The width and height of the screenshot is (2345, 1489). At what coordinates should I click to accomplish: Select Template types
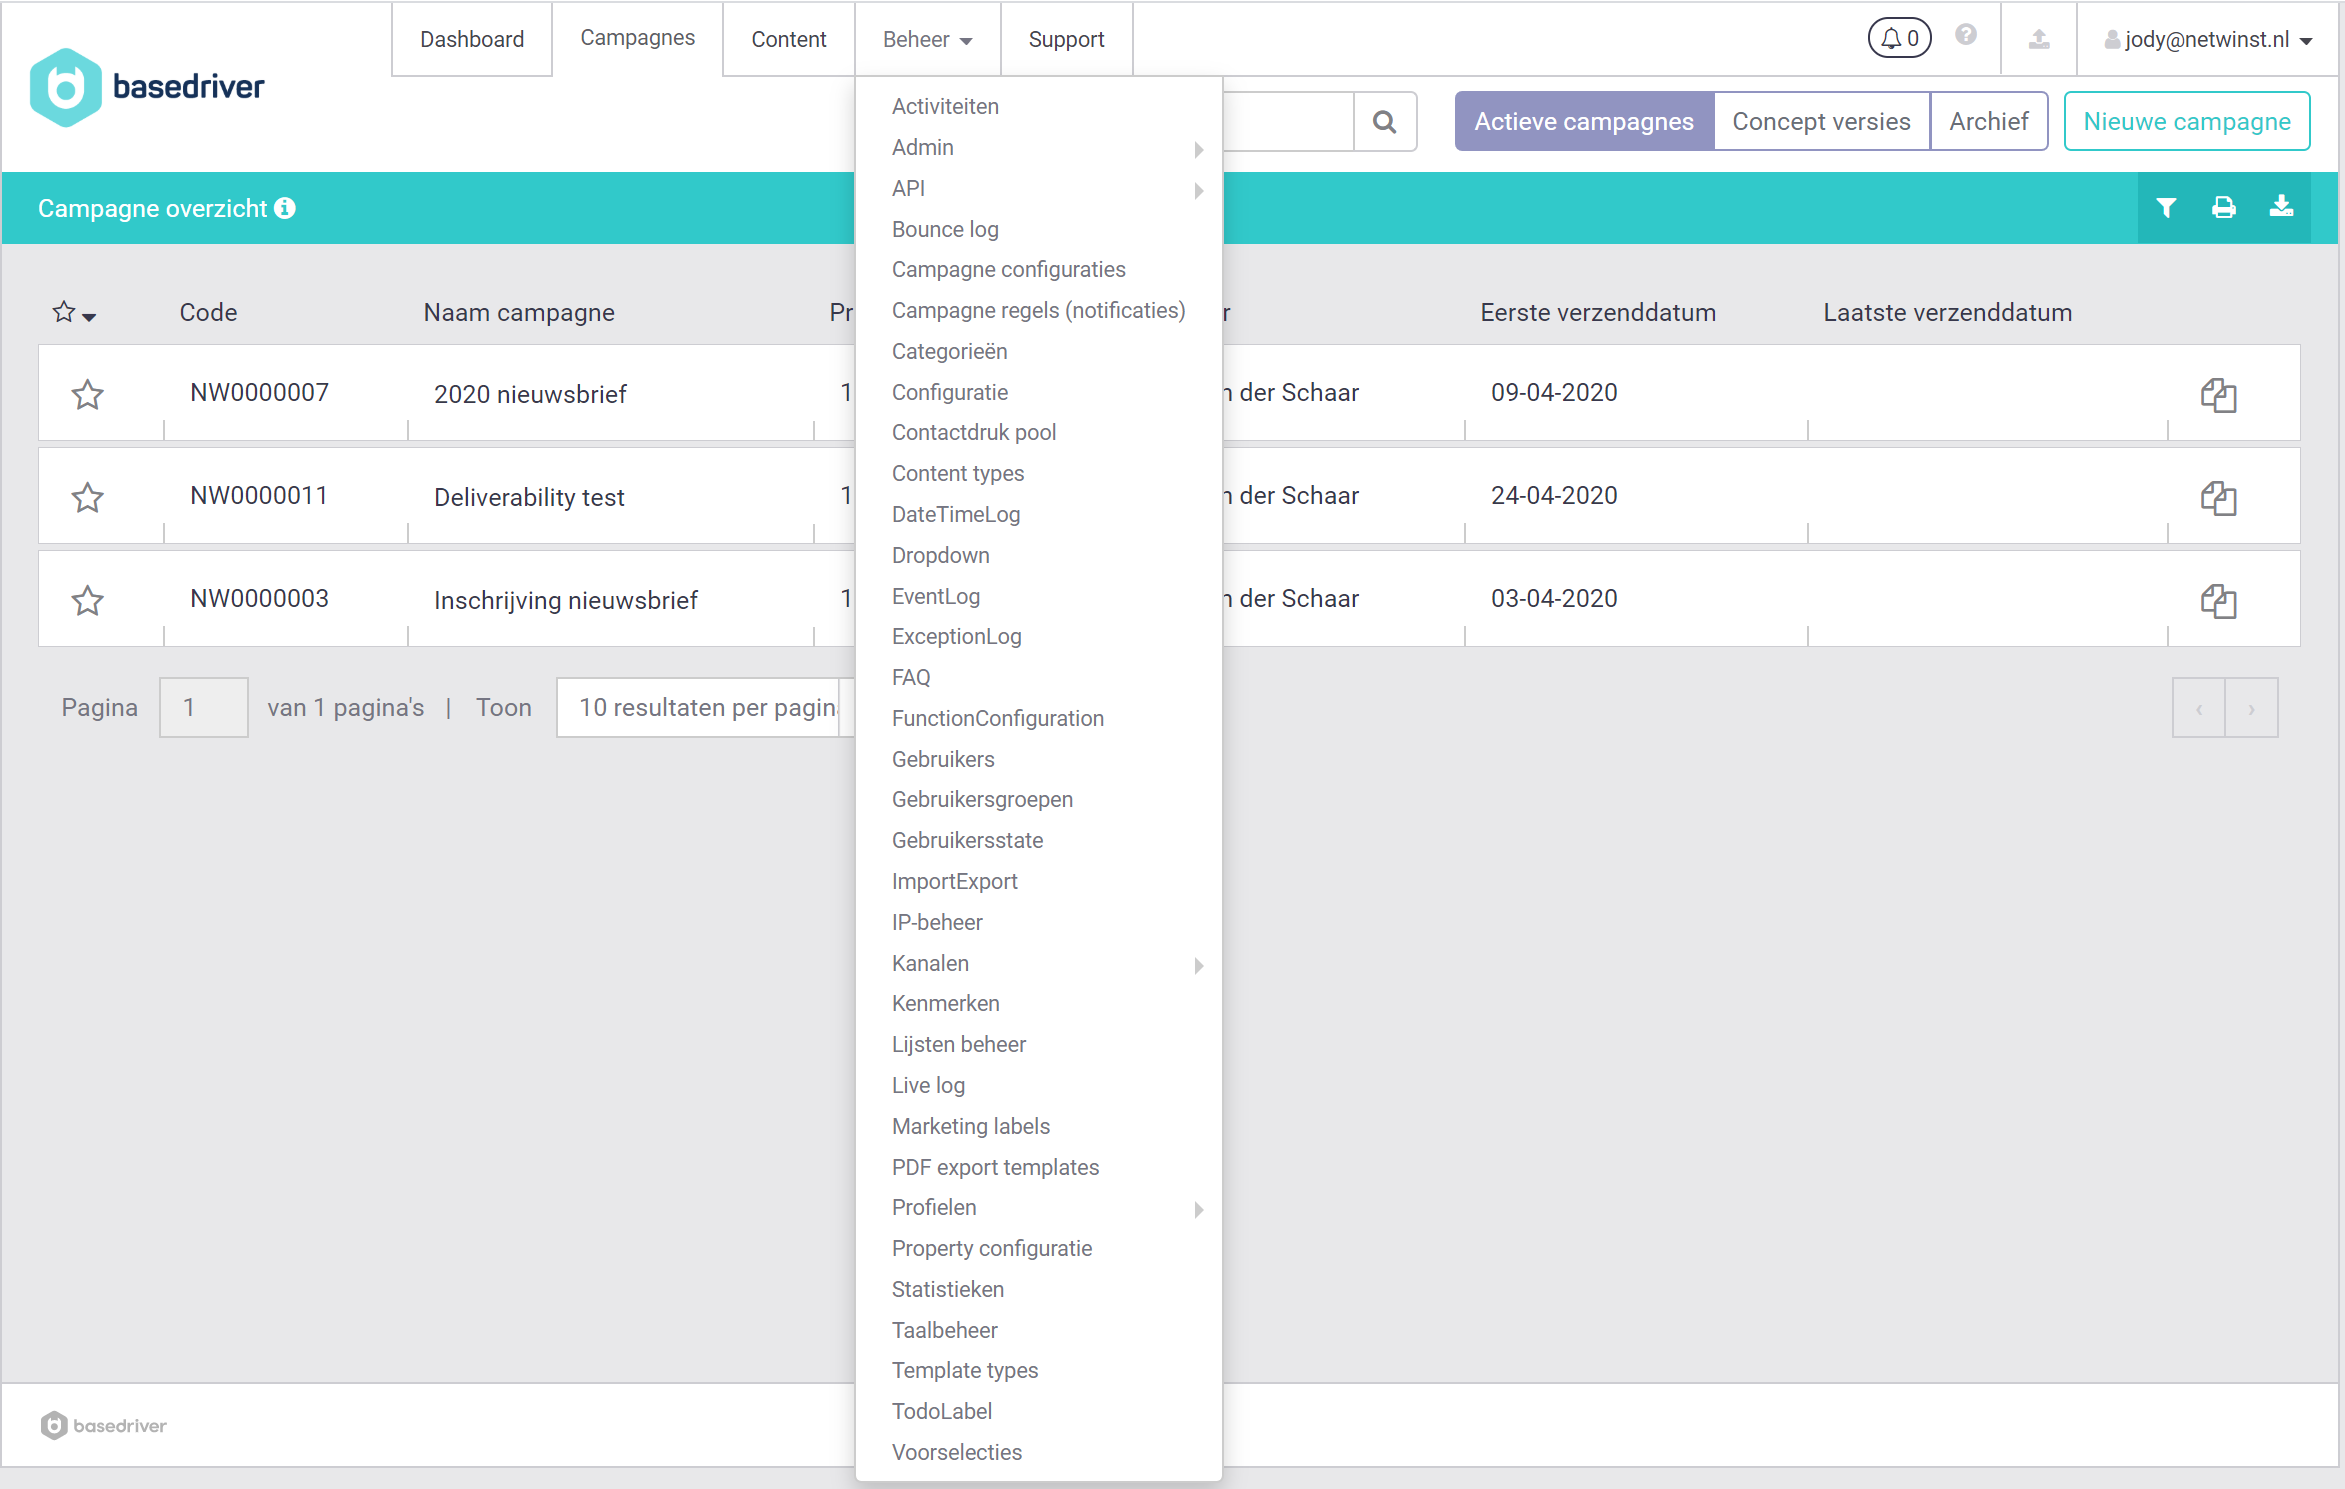coord(964,1371)
